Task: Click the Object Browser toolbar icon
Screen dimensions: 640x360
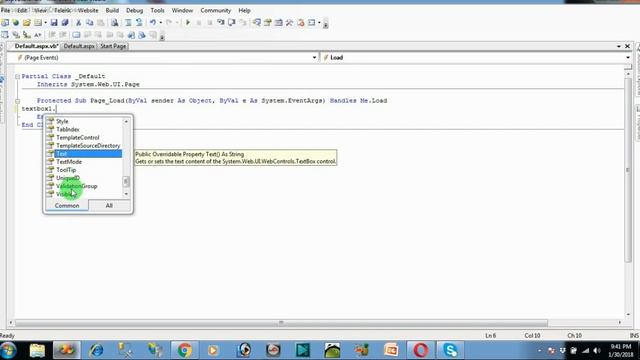Action: click(x=279, y=23)
